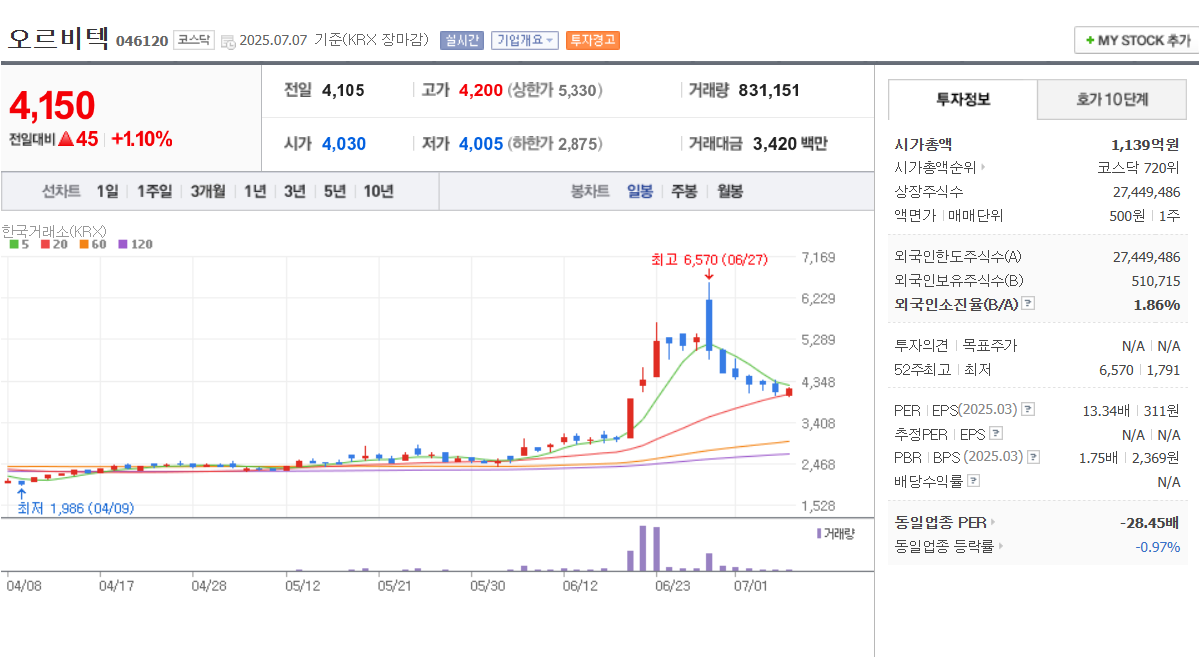This screenshot has width=1199, height=657.
Task: Click the 시가 value 4,030
Action: click(x=343, y=144)
